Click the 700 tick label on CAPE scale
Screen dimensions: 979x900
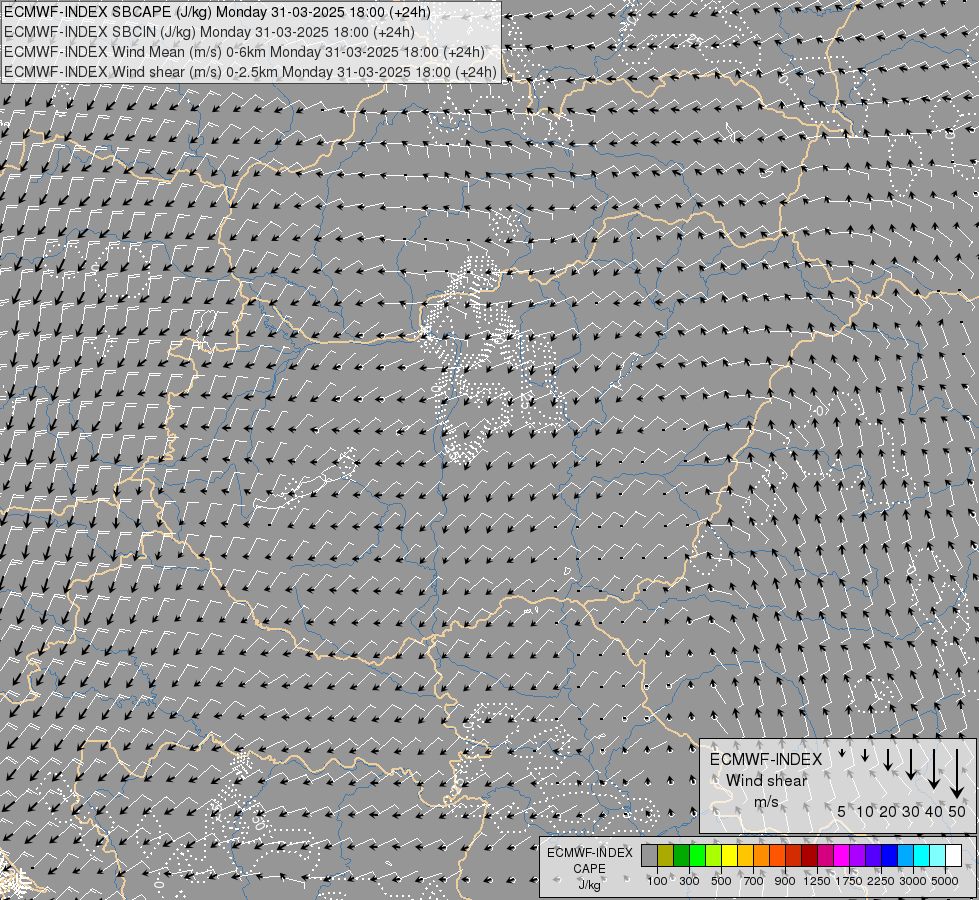click(x=754, y=881)
